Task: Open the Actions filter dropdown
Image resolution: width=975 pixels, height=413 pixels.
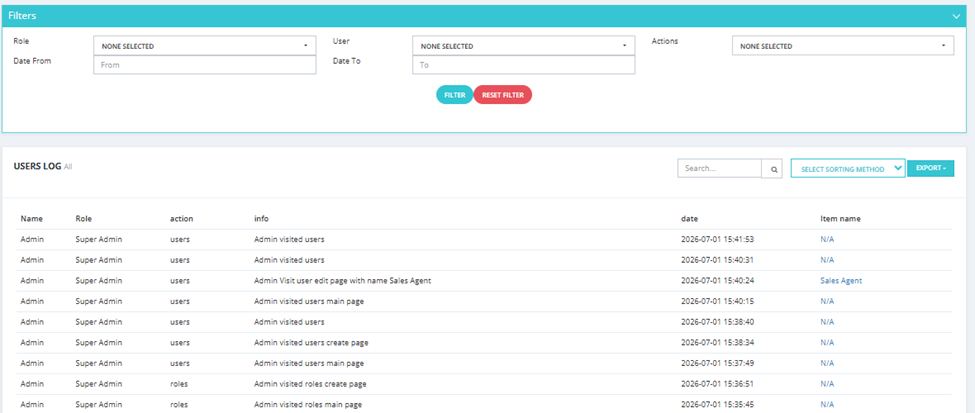Action: pyautogui.click(x=843, y=46)
